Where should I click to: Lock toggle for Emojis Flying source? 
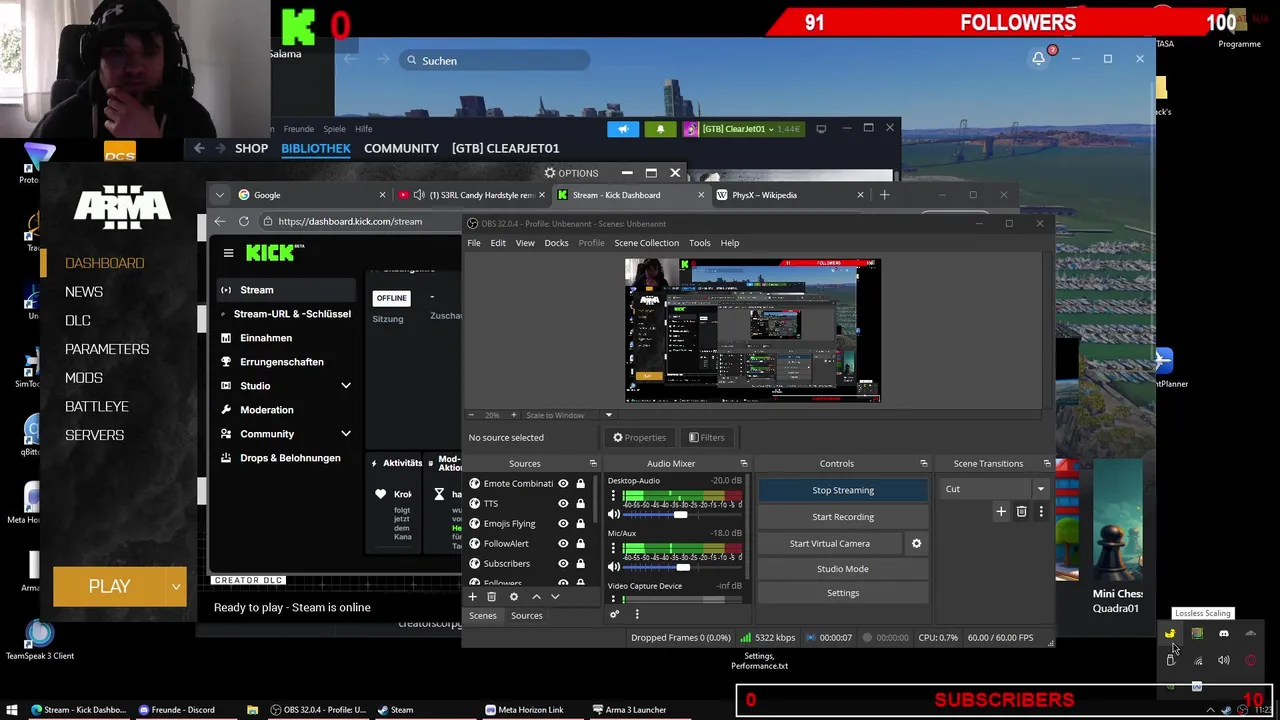pyautogui.click(x=580, y=524)
